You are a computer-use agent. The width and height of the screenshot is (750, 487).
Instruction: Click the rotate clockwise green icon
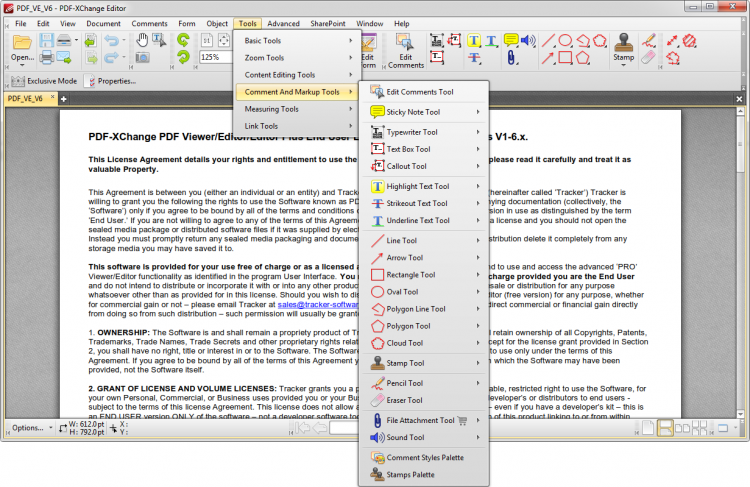pos(183,58)
